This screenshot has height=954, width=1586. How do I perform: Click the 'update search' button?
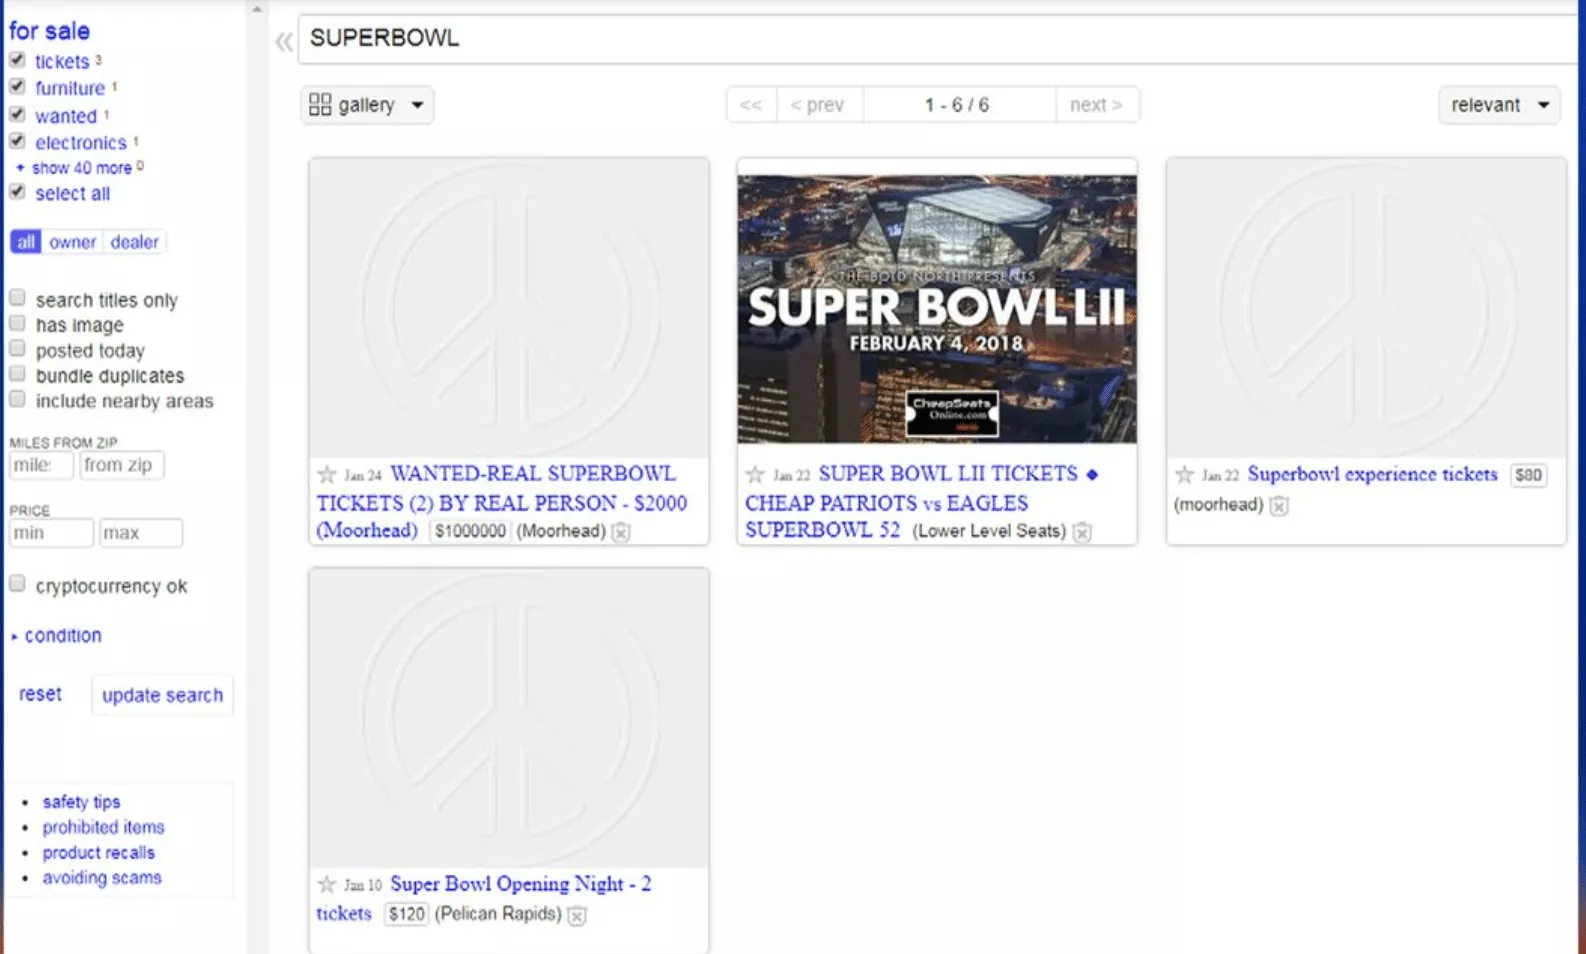[x=162, y=695]
